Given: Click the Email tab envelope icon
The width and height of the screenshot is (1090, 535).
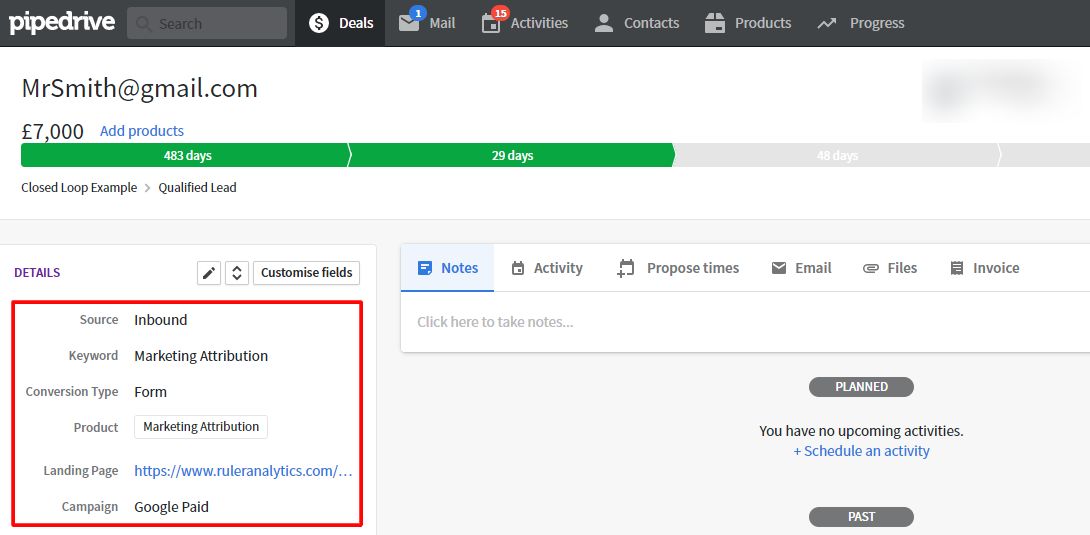Looking at the screenshot, I should pyautogui.click(x=779, y=268).
